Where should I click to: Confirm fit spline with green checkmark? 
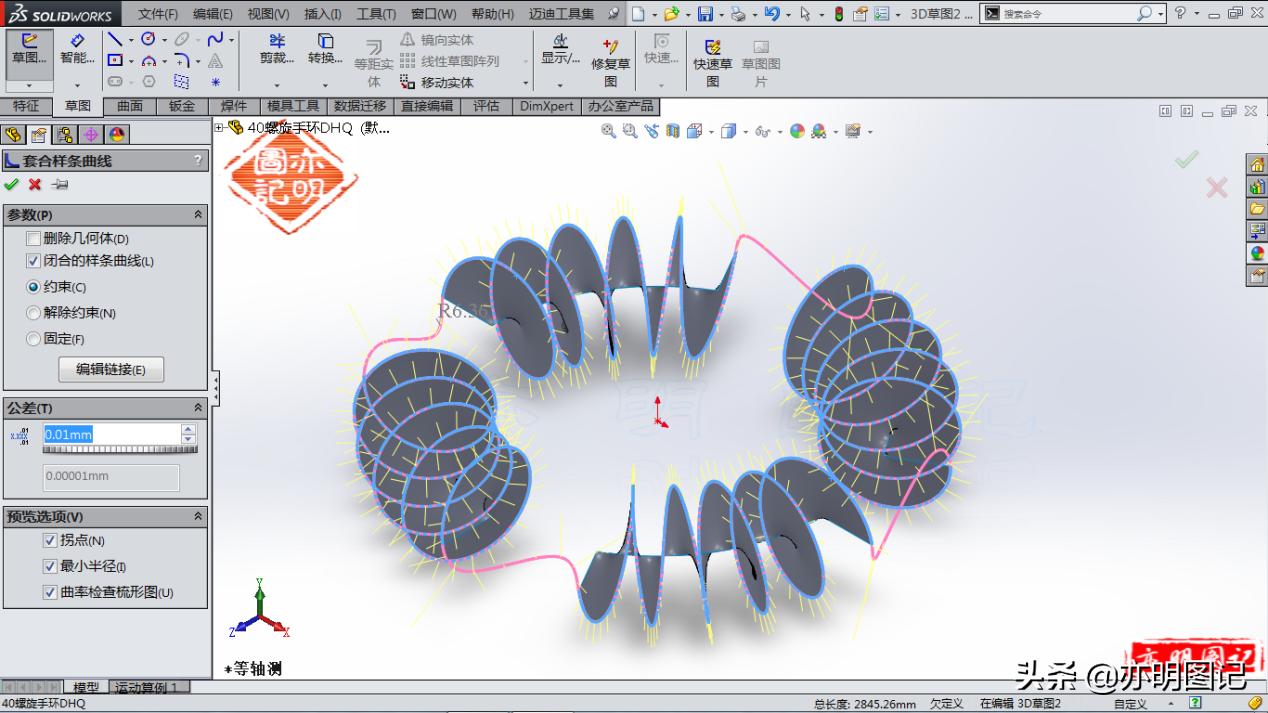click(x=13, y=184)
